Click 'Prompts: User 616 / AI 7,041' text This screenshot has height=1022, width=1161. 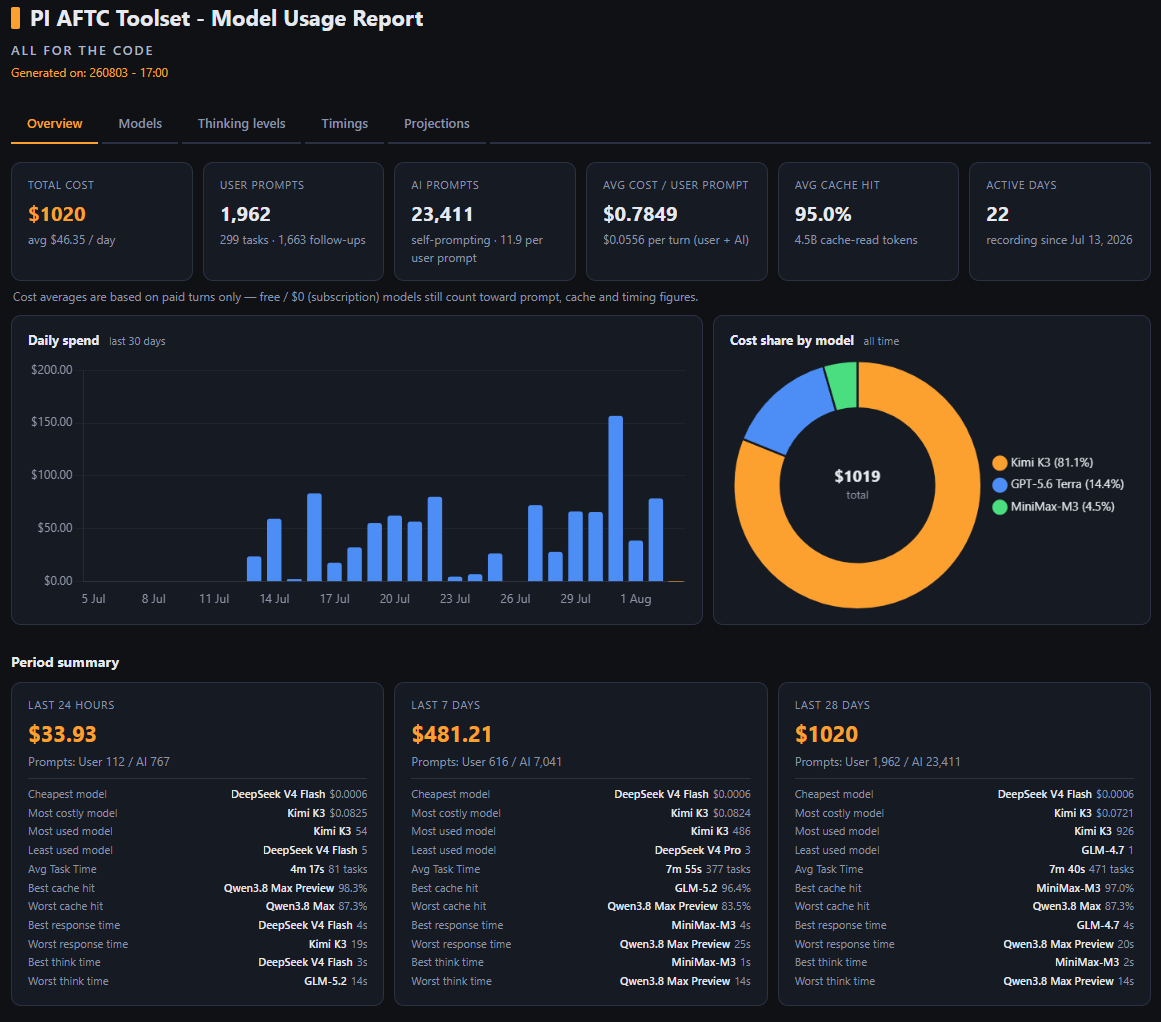point(486,761)
